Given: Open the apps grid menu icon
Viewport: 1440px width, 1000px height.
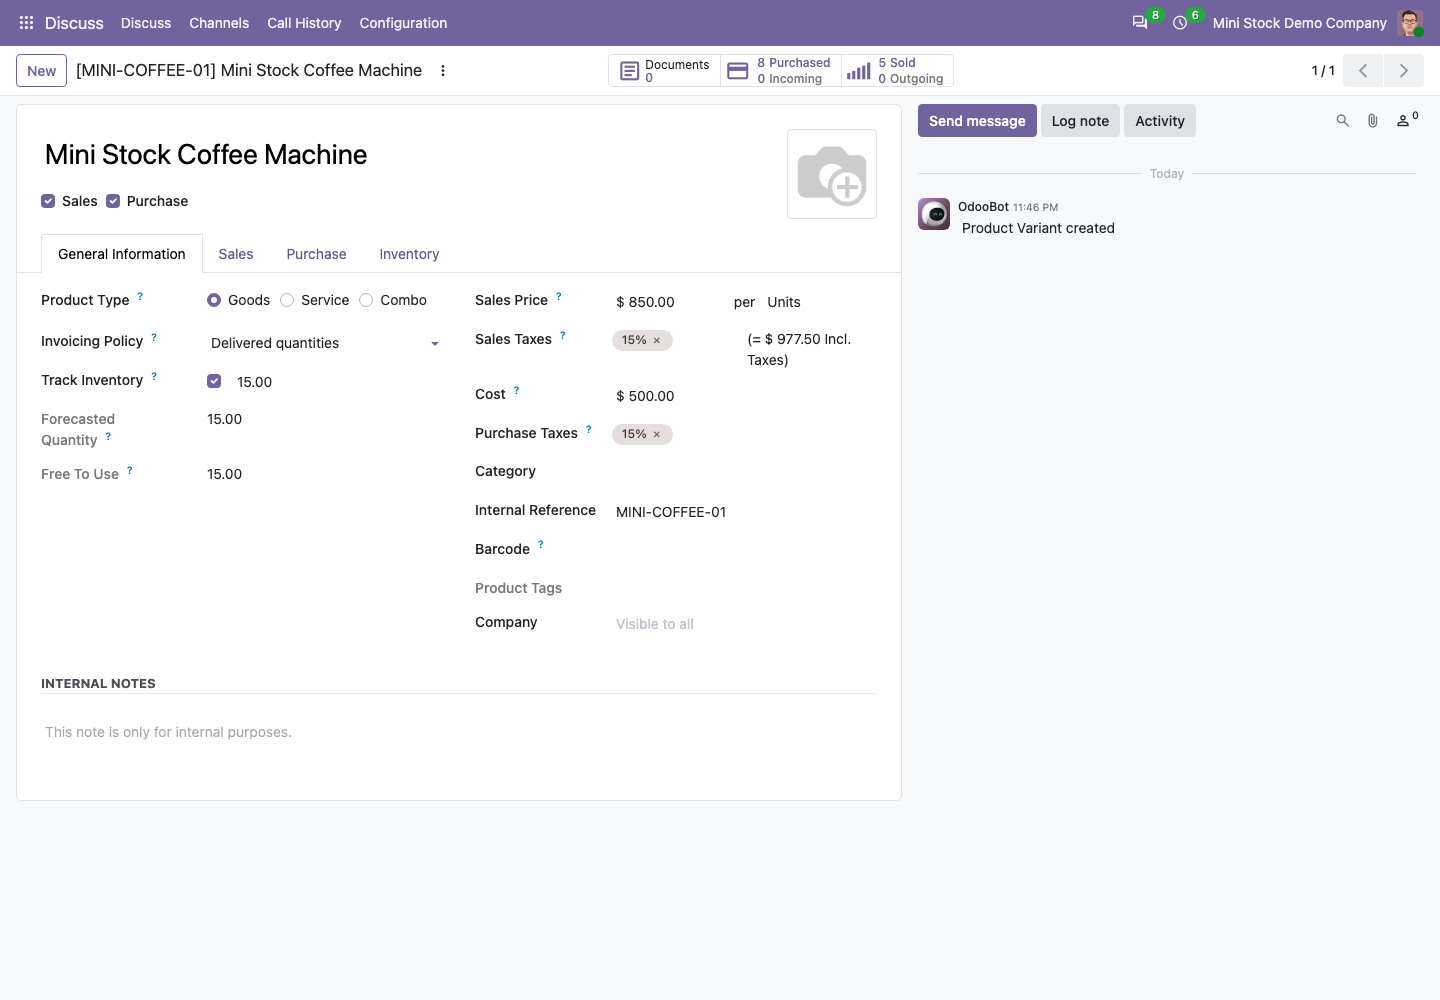Looking at the screenshot, I should (x=27, y=23).
